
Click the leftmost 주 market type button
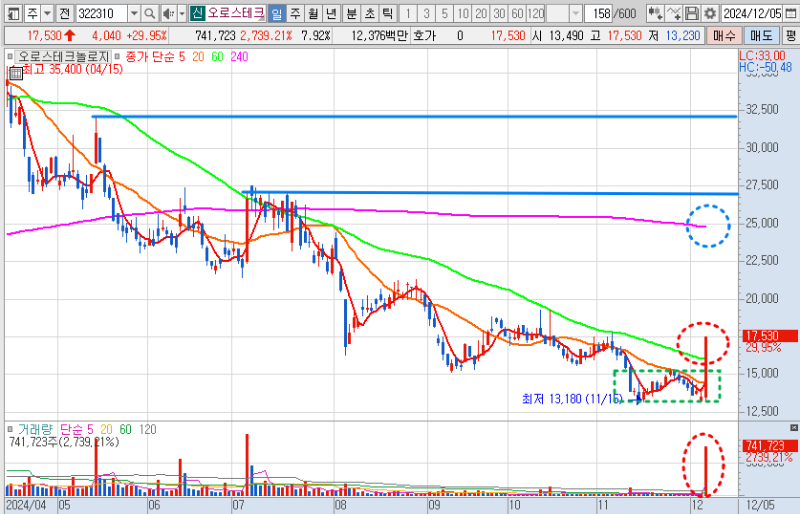tap(32, 13)
